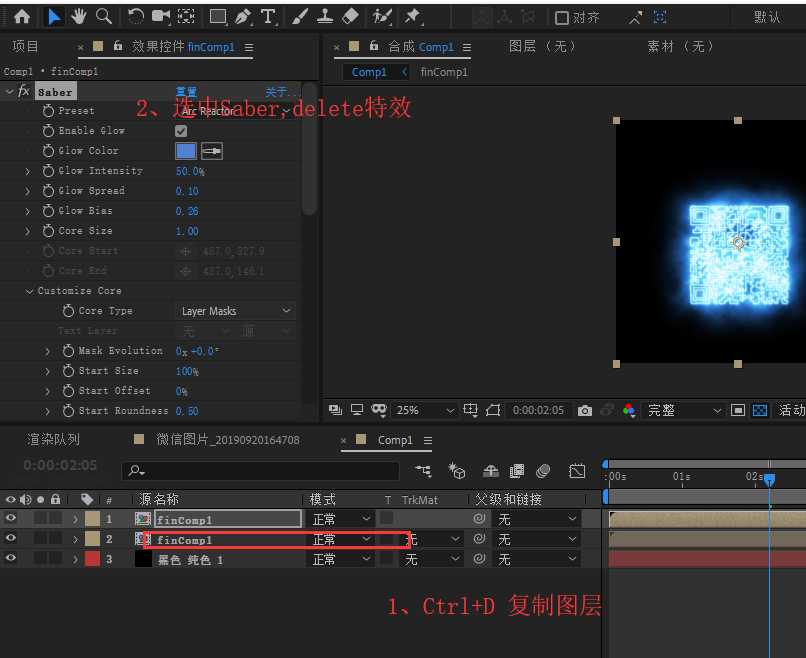Open the Preset Arc Reactor dropdown
806x658 pixels.
[234, 111]
